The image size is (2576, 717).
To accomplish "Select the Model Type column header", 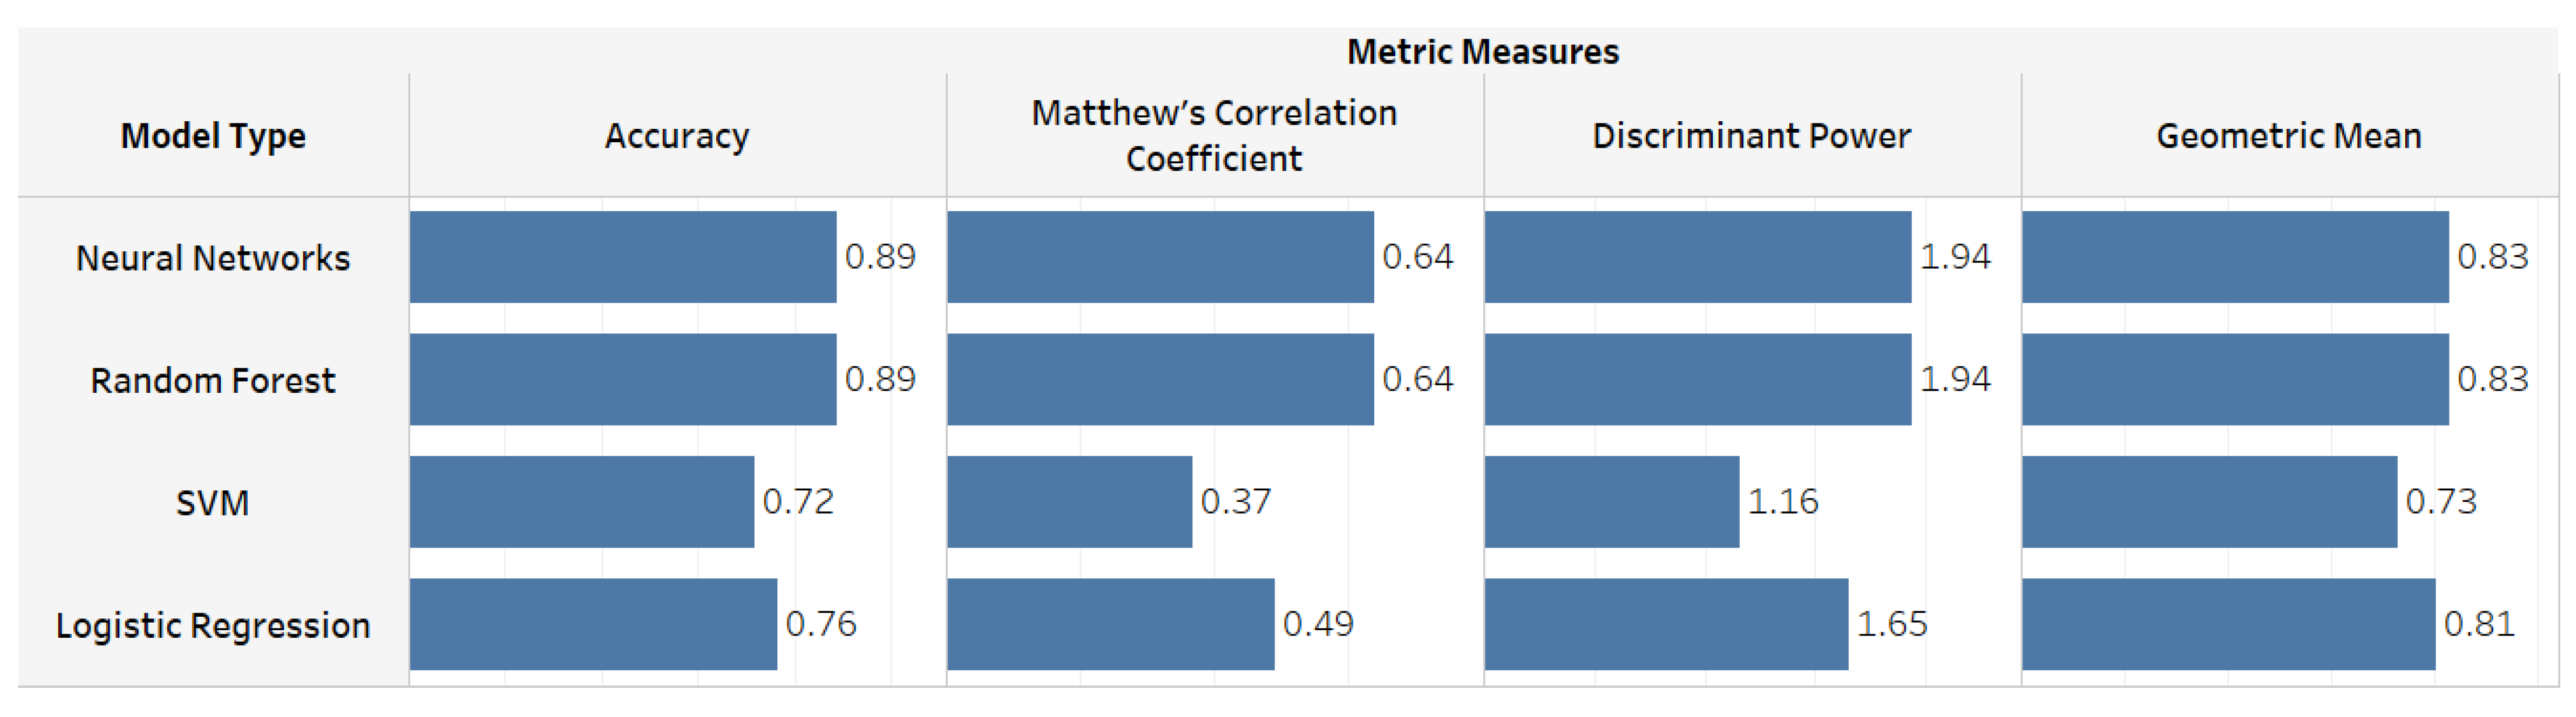I will coord(213,135).
